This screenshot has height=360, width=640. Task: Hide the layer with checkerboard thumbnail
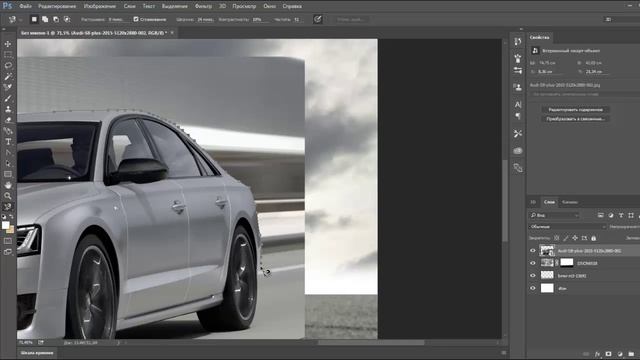point(533,276)
